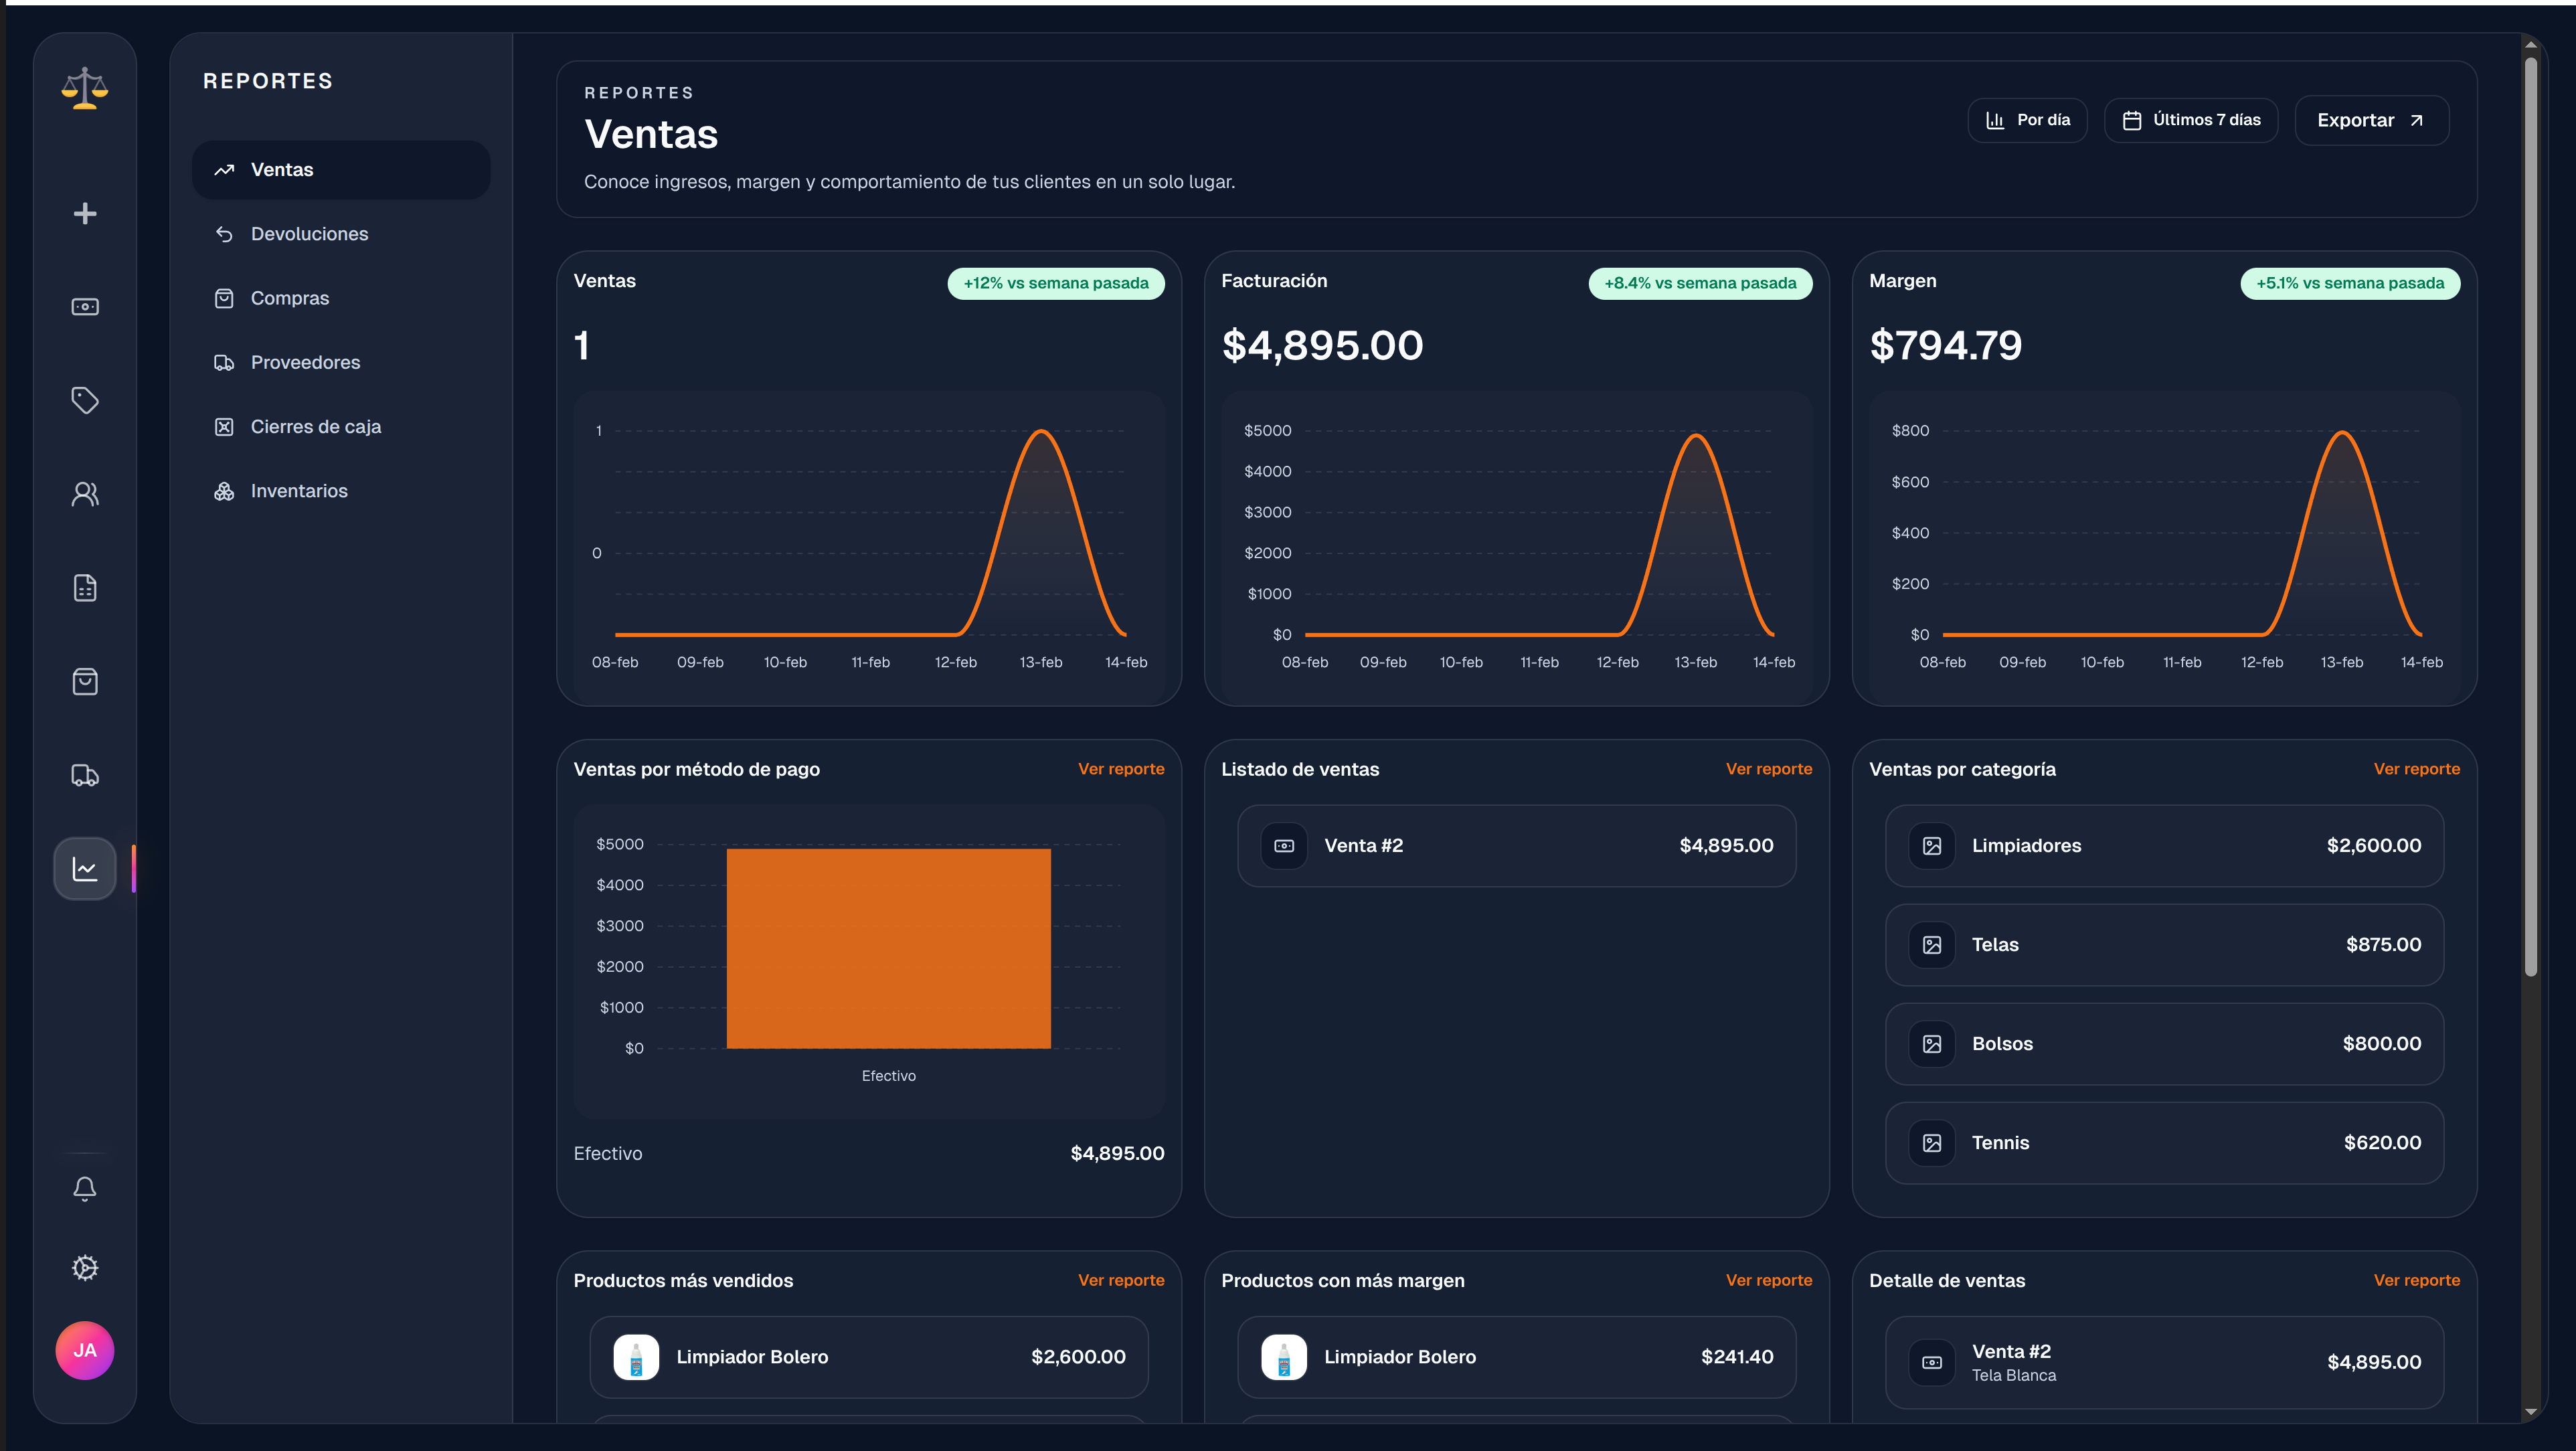
Task: Click the notifications bell icon
Action: [x=85, y=1188]
